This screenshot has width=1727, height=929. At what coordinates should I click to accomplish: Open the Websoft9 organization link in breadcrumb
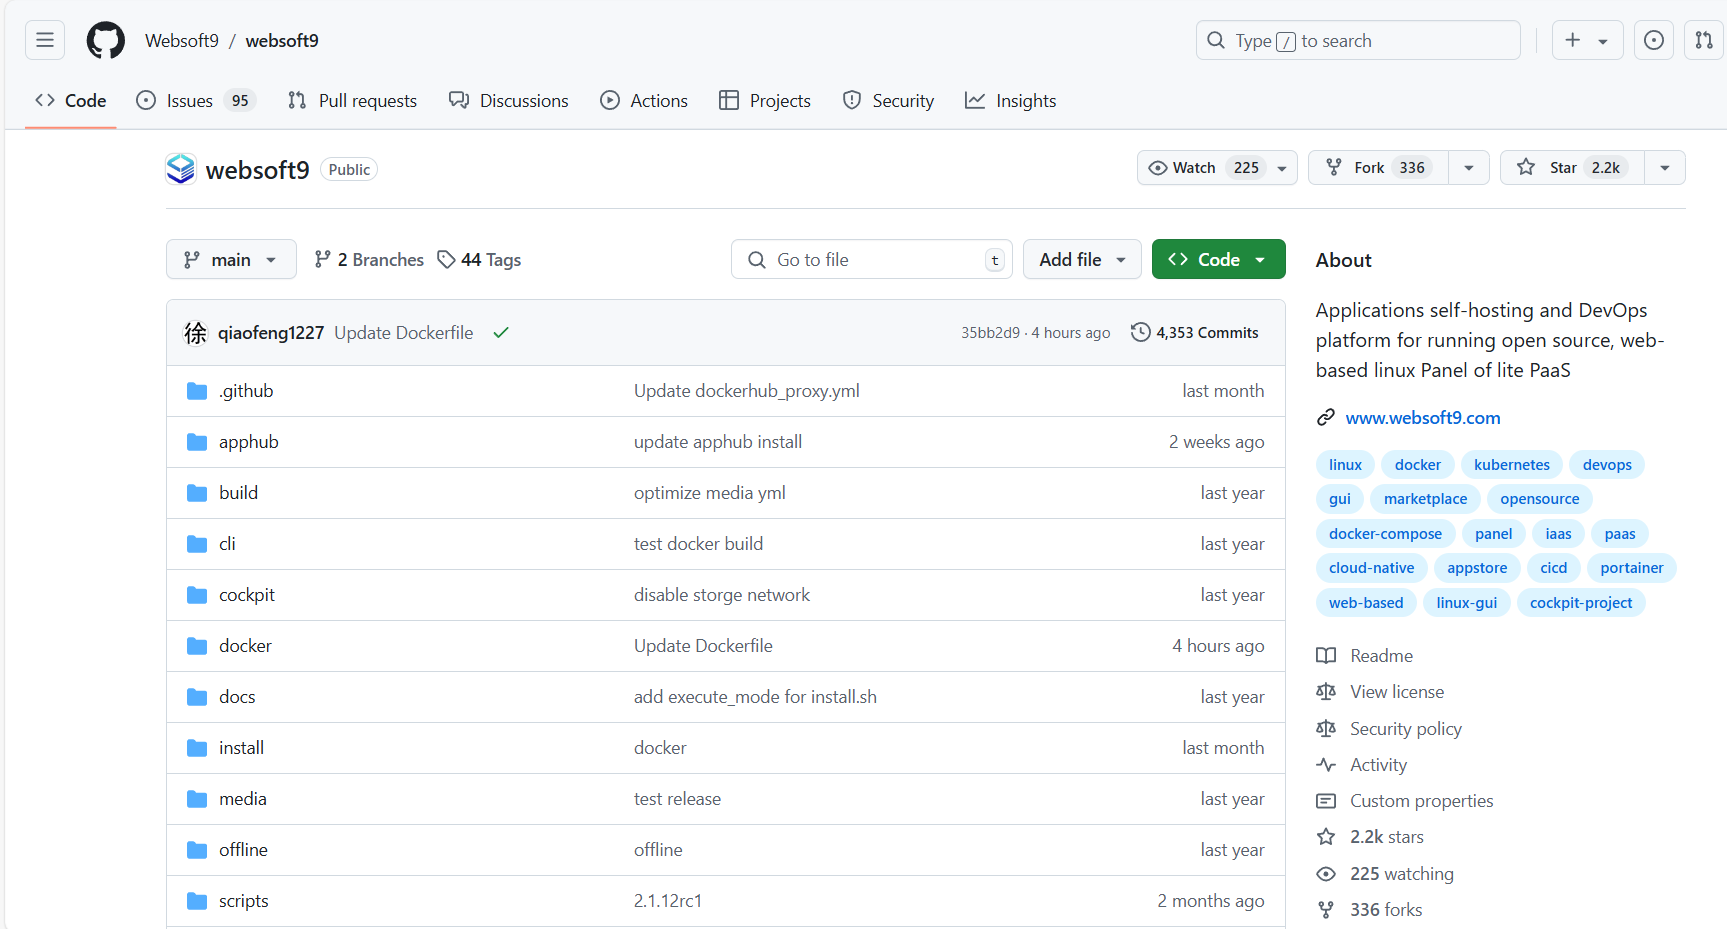[x=182, y=41]
